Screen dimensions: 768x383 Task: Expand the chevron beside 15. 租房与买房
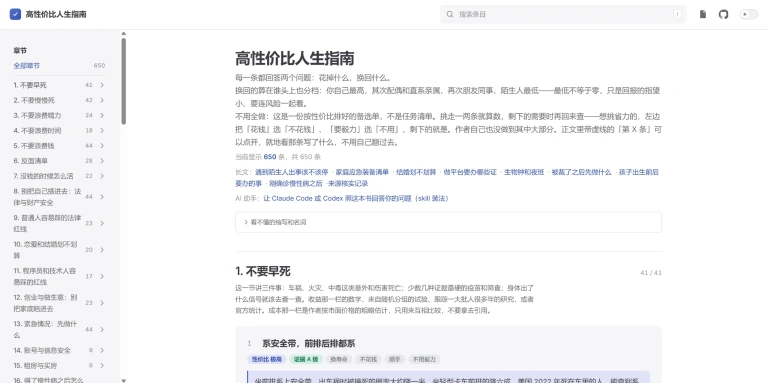pos(102,365)
